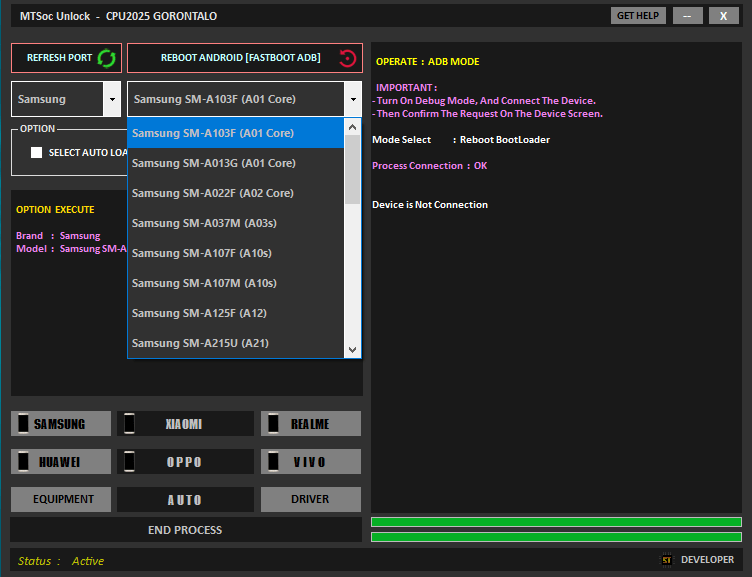Viewport: 752px width, 577px height.
Task: Click the 'Status : Active' text
Action: (61, 561)
